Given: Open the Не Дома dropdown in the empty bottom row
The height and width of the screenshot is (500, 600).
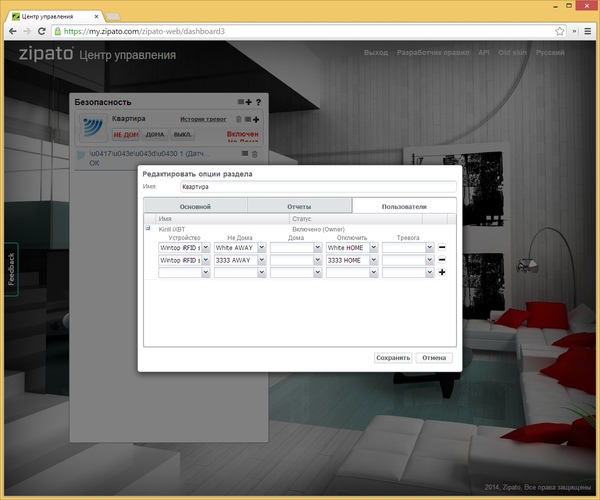Looking at the screenshot, I should click(262, 272).
